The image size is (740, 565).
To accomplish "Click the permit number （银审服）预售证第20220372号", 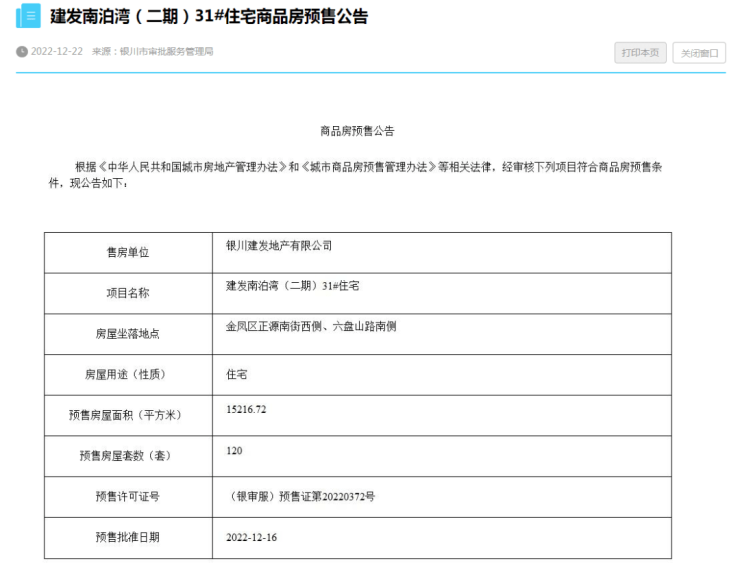I will [301, 497].
